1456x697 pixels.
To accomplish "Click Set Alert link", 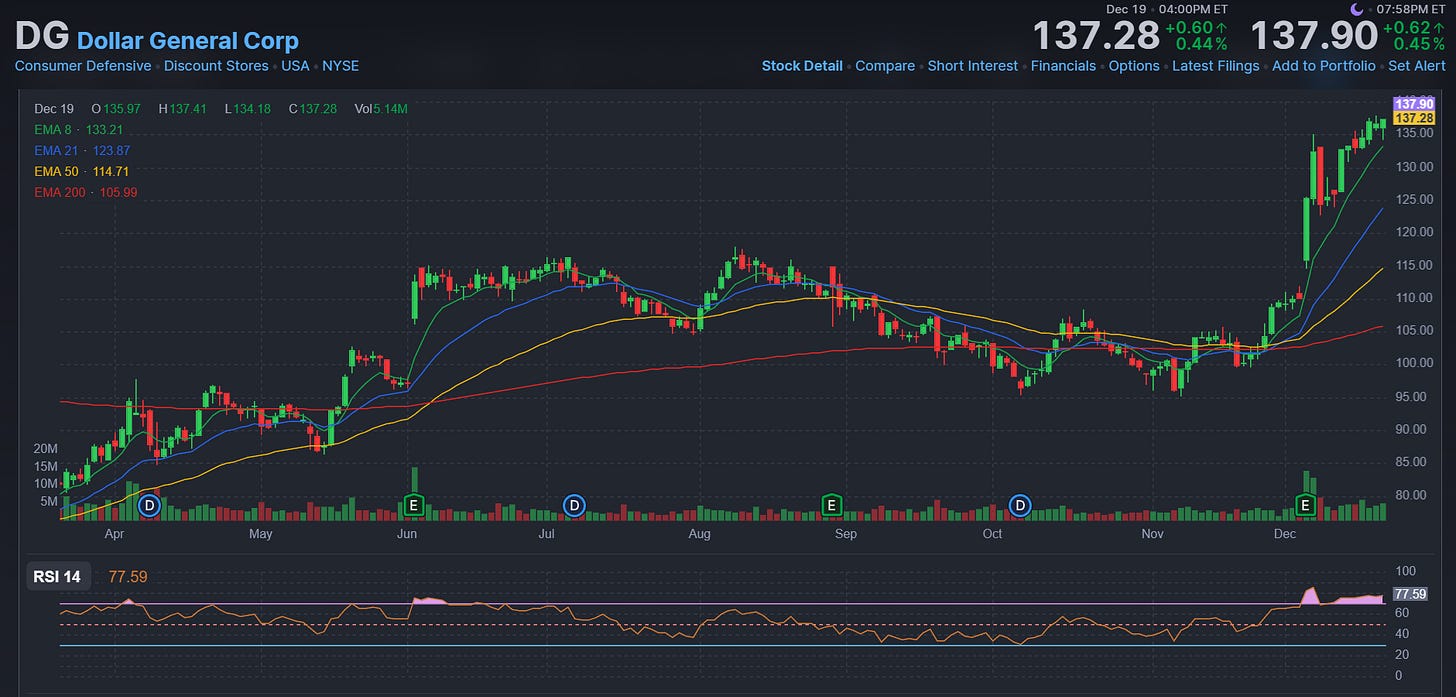I will [x=1417, y=66].
